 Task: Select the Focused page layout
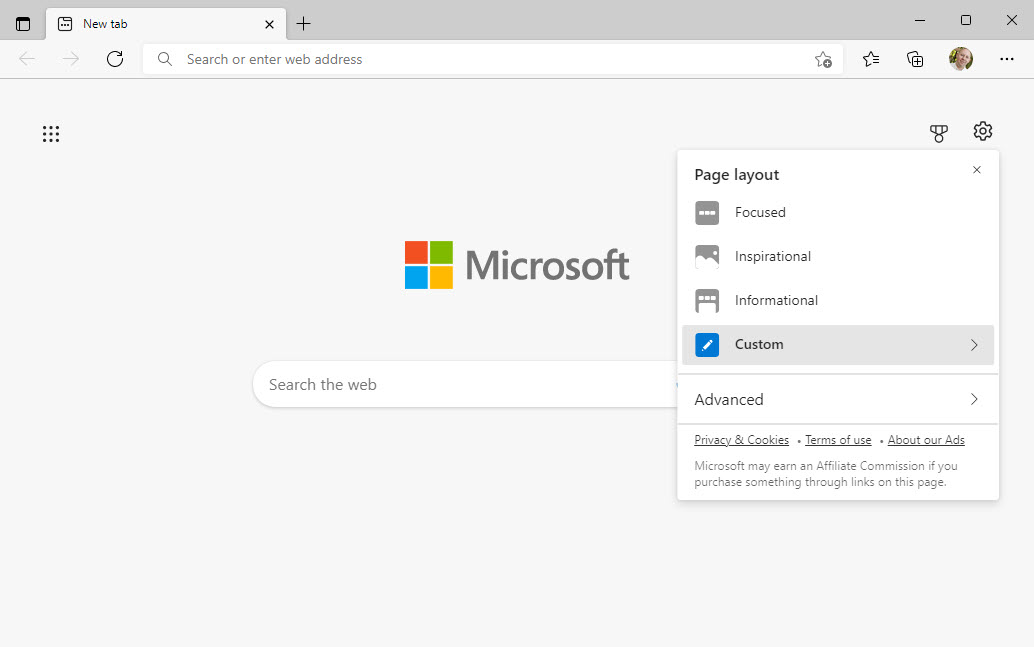(x=760, y=212)
